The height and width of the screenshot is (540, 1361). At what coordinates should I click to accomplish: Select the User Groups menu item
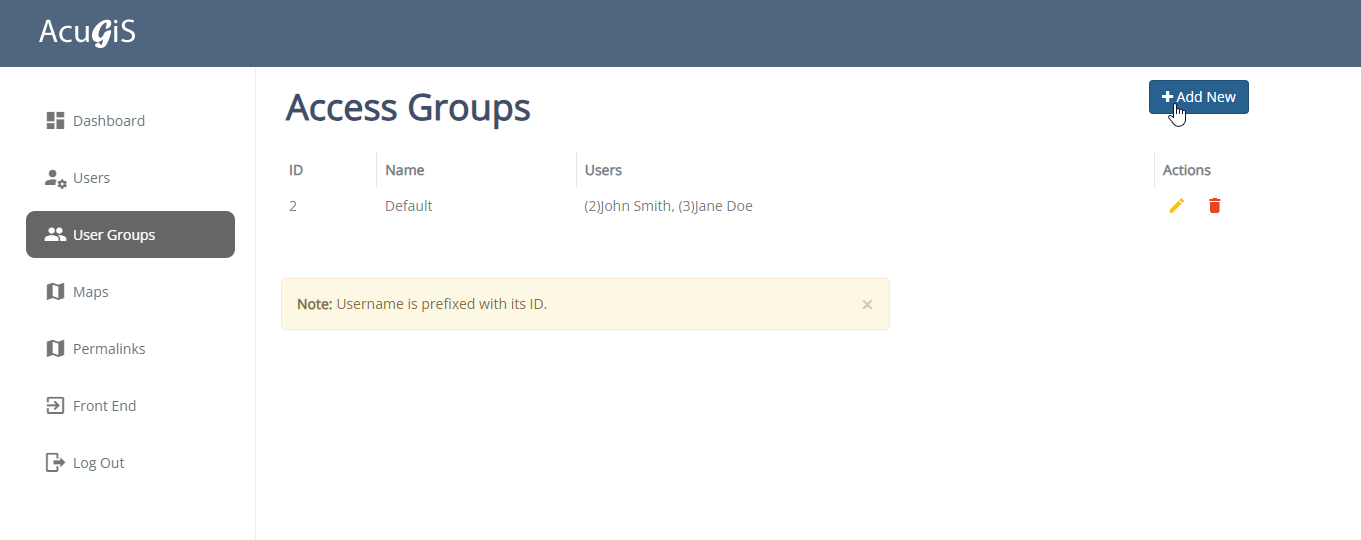(130, 235)
